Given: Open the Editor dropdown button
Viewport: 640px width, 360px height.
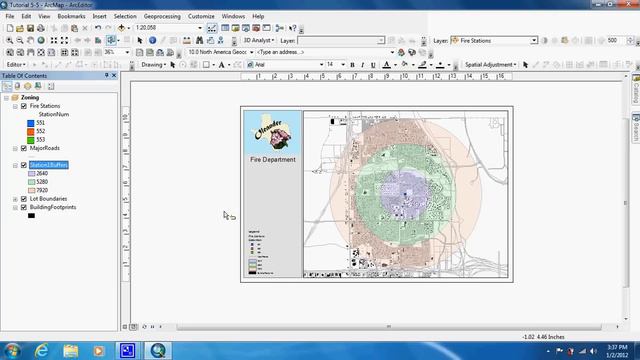Looking at the screenshot, I should 16,65.
